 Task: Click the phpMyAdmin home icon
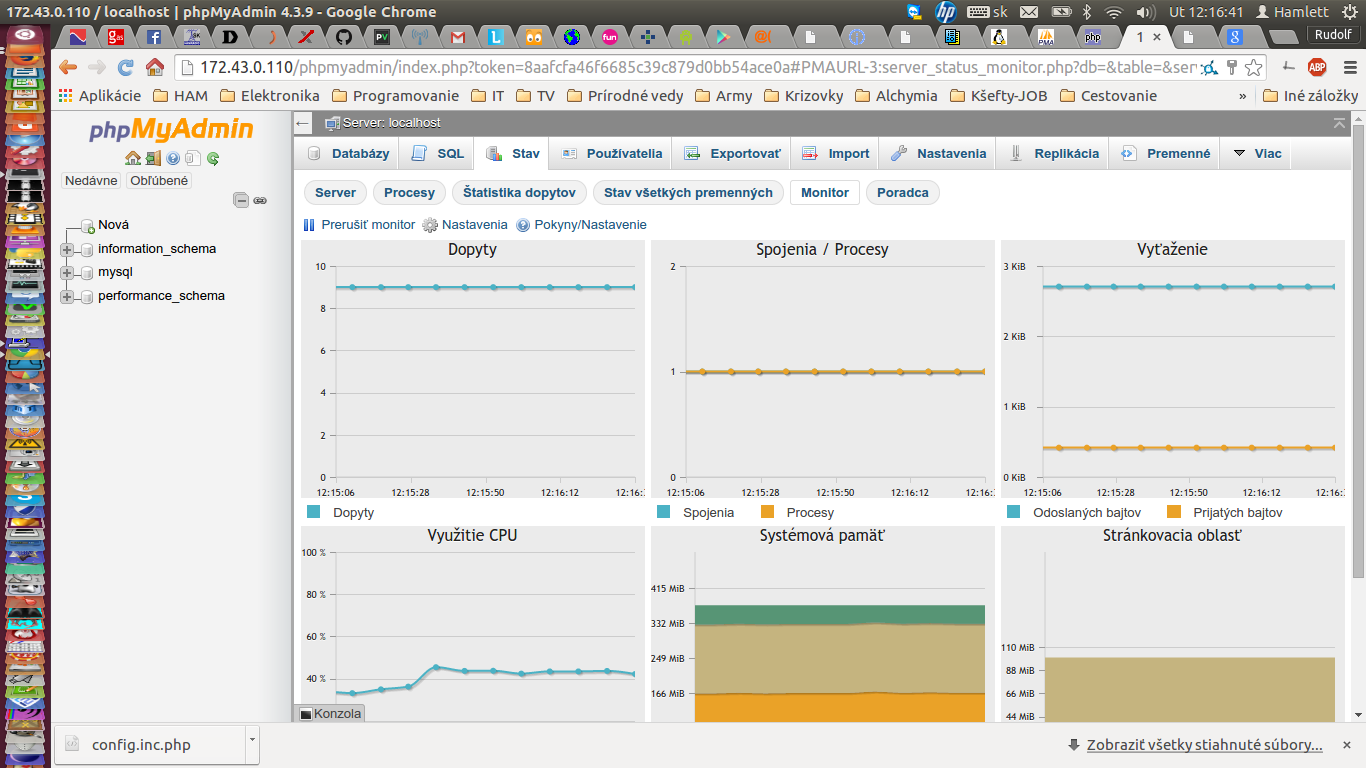(132, 158)
